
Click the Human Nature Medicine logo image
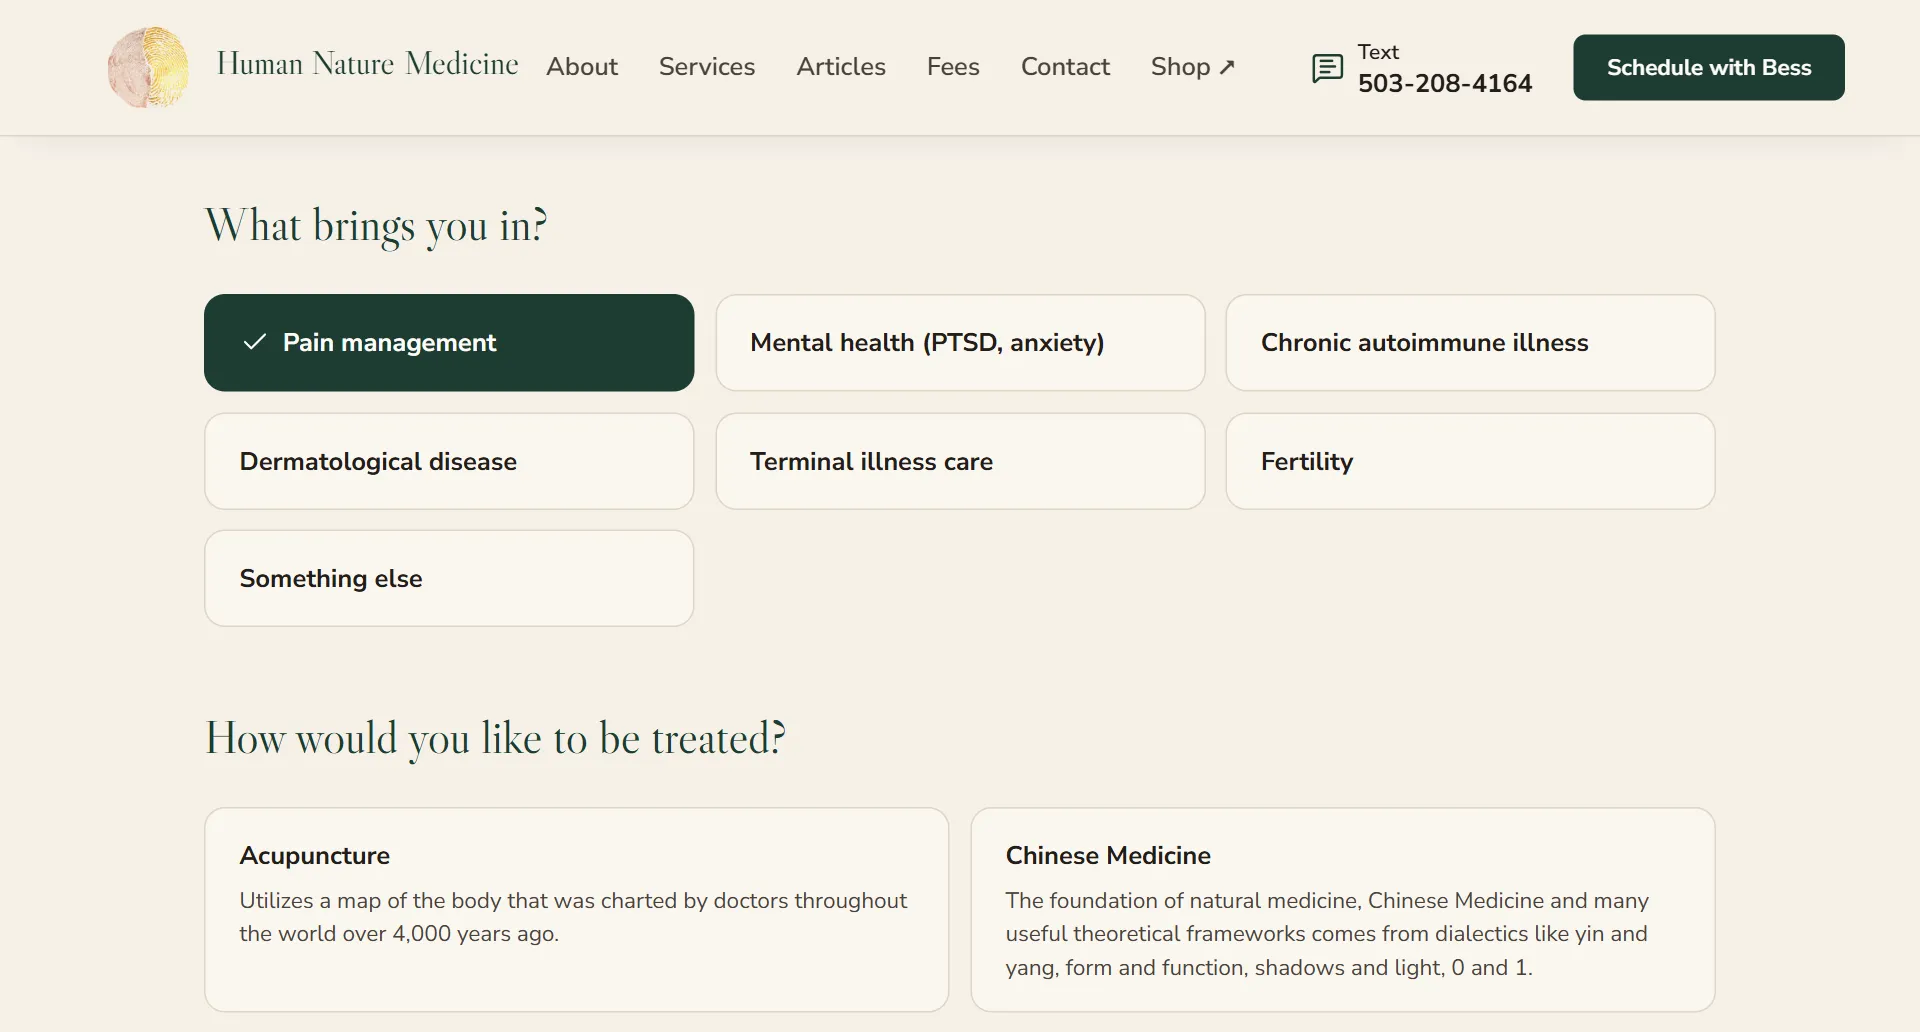point(148,67)
